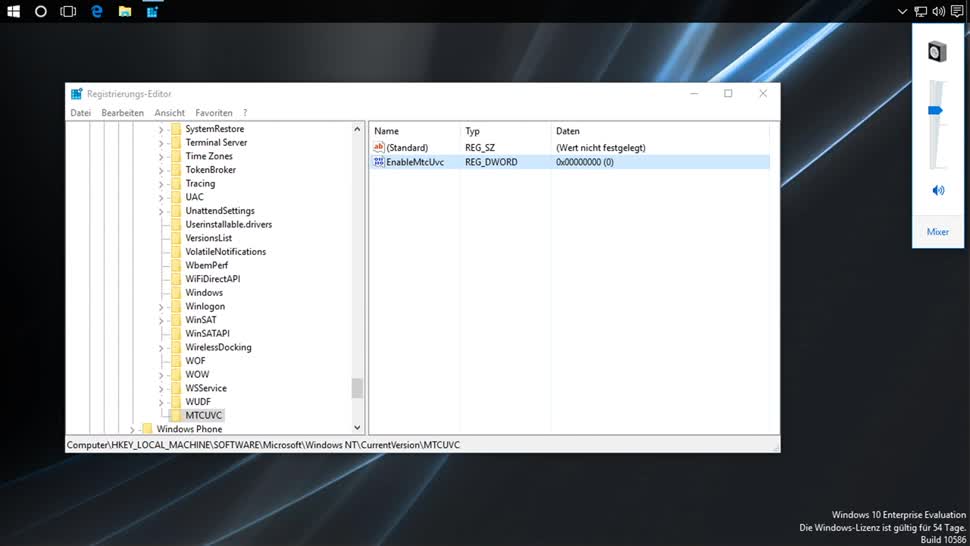Open the Ansicht menu
This screenshot has height=546, width=970.
(x=170, y=113)
